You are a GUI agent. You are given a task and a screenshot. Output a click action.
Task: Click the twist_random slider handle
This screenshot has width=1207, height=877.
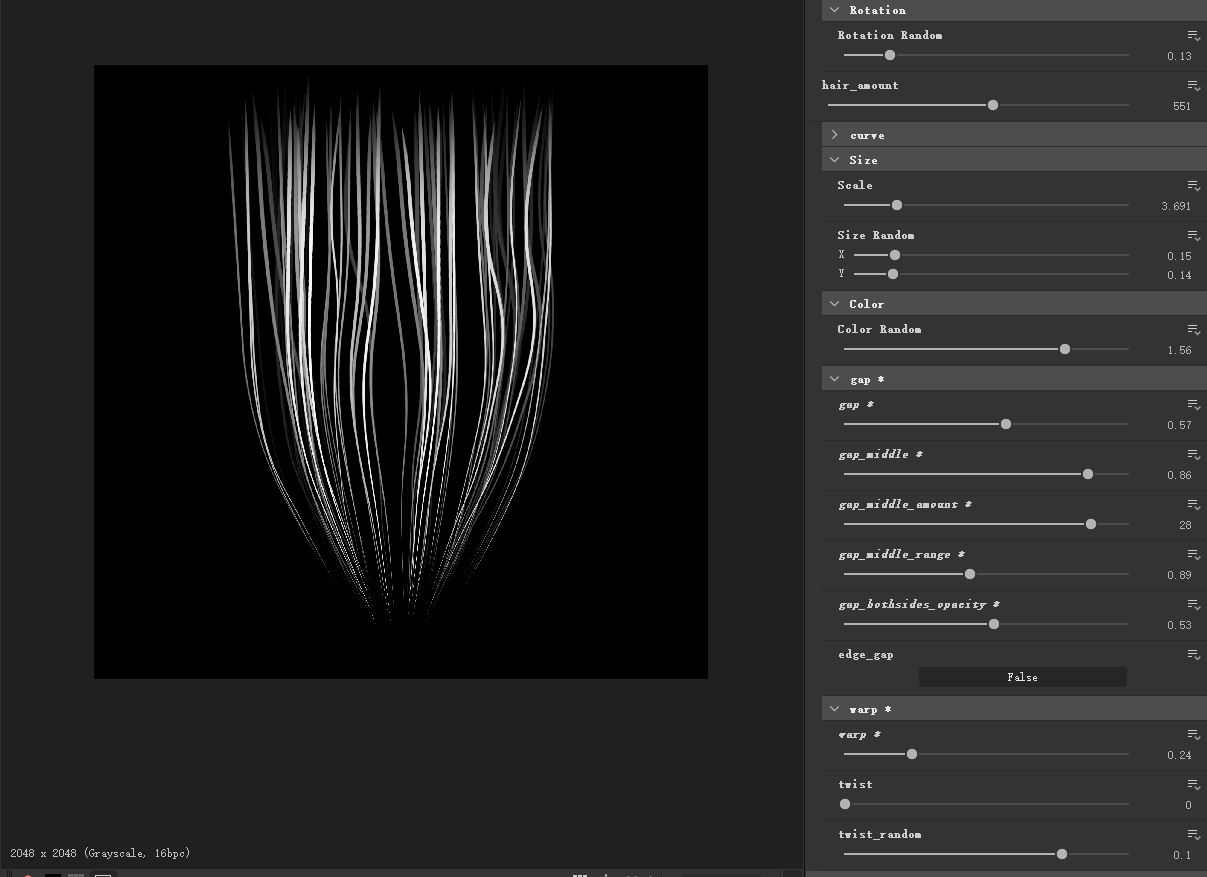coord(1062,854)
